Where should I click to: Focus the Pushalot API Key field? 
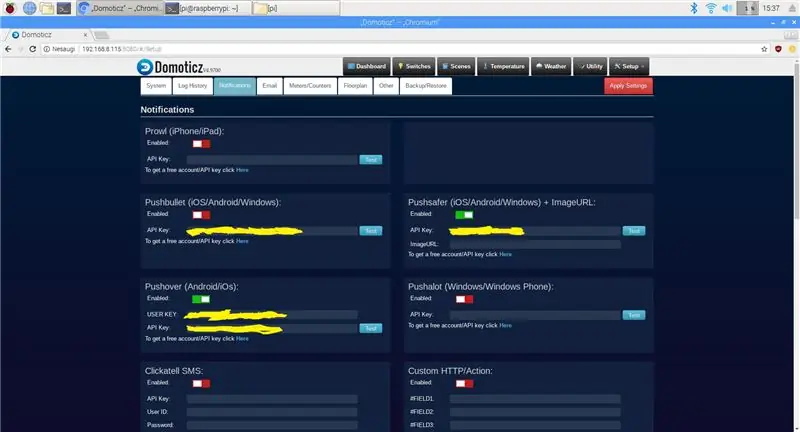(535, 315)
